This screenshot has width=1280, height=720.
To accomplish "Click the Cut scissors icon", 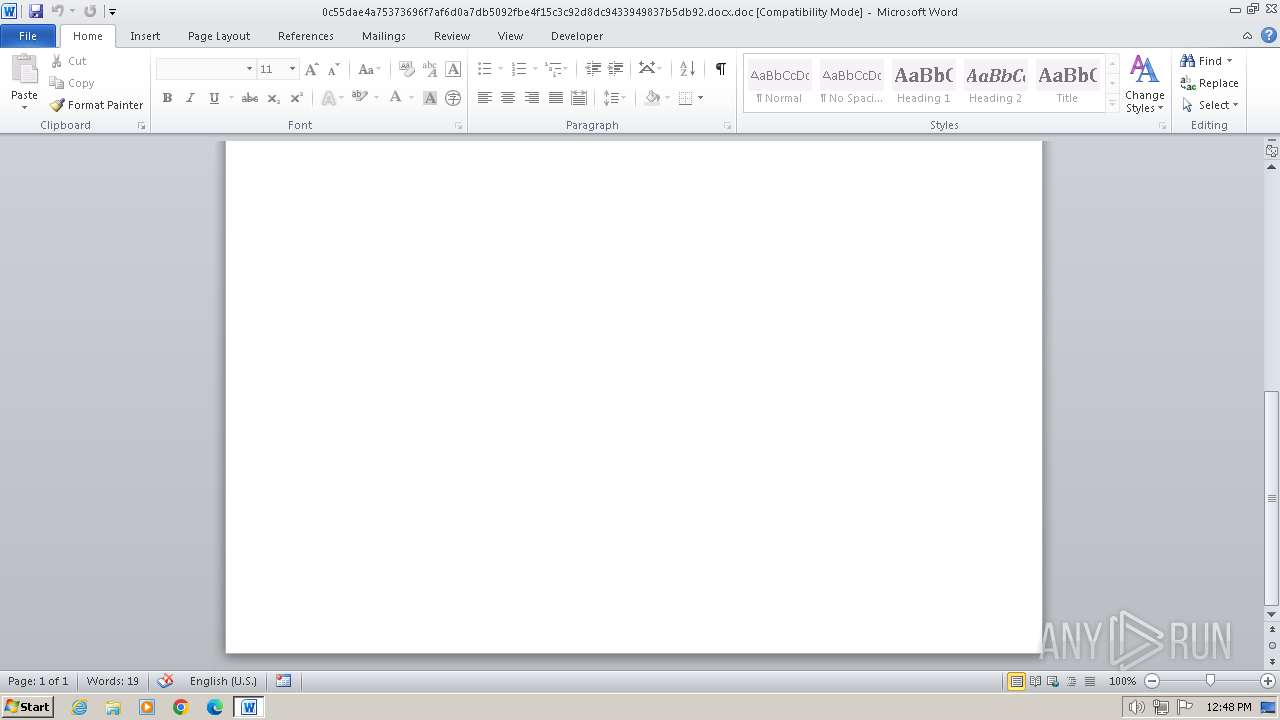I will coord(57,61).
